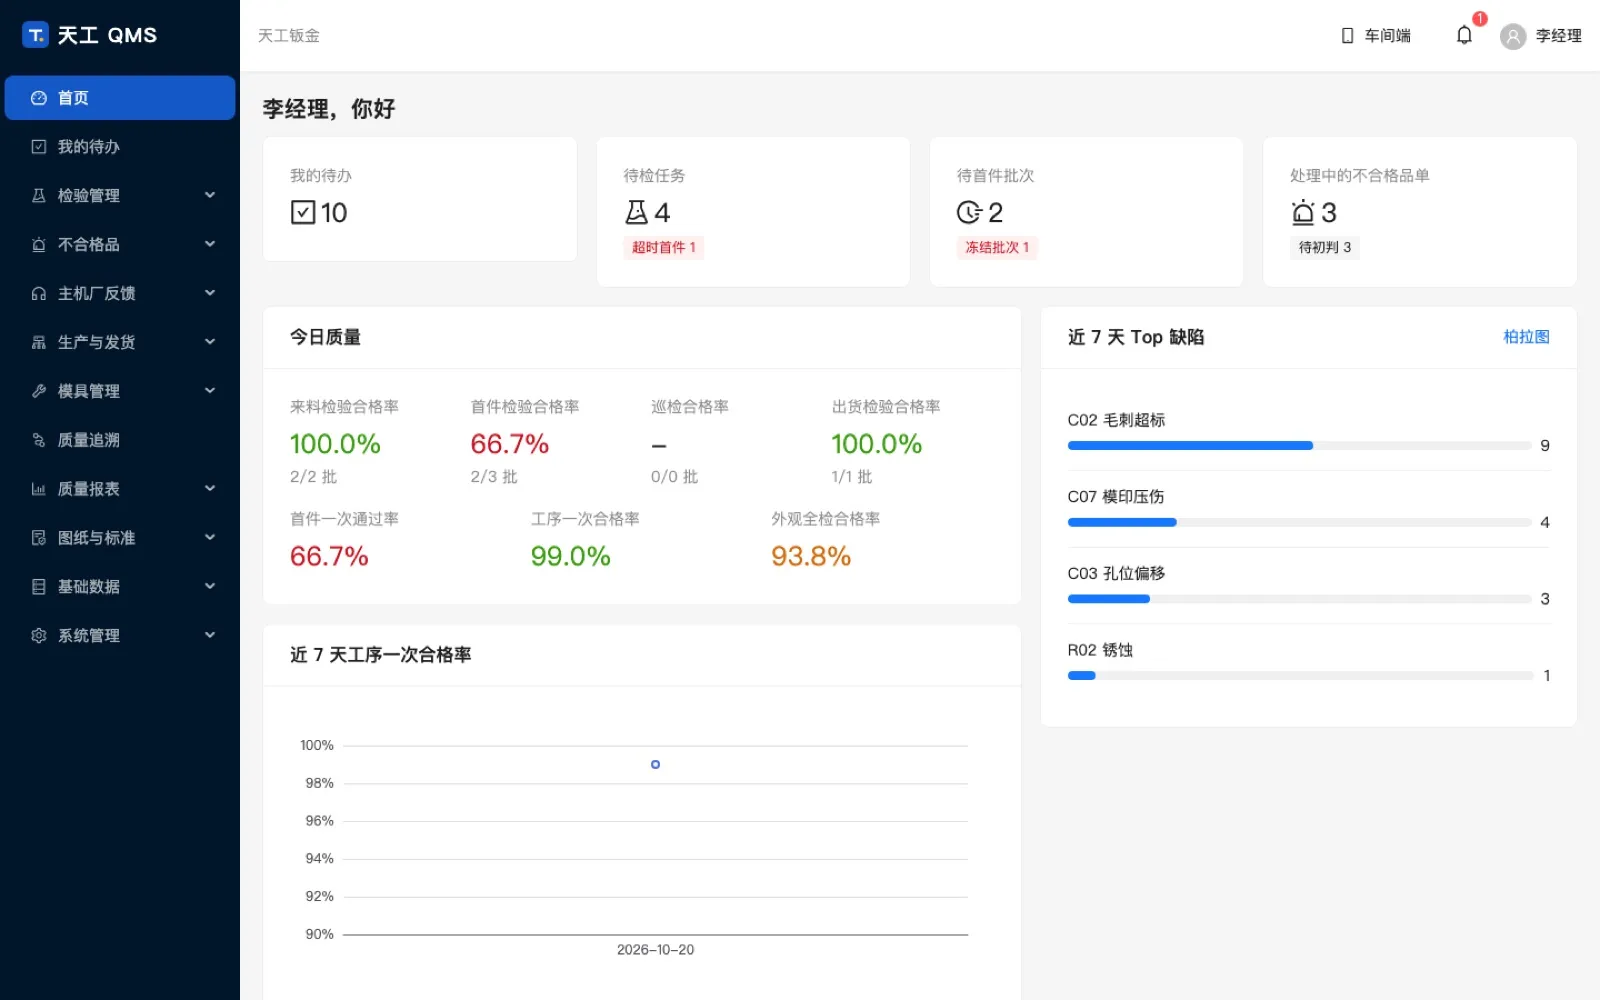Click the 超时首件 1 tag
This screenshot has height=1000, width=1600.
664,248
